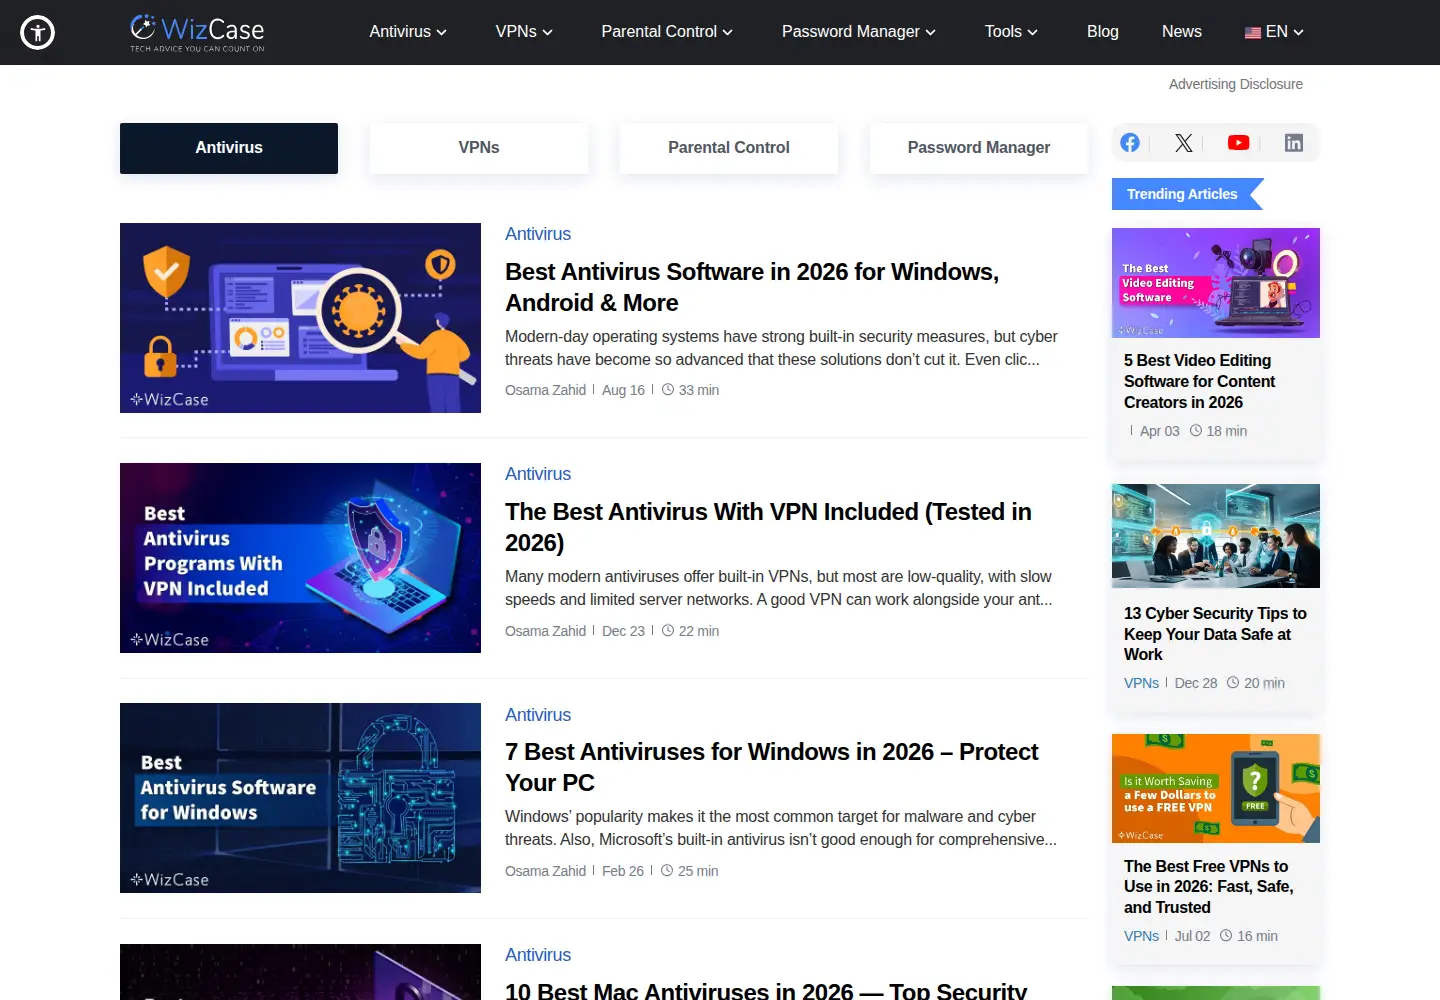This screenshot has height=1000, width=1440.
Task: Expand the Password Manager nav dropdown
Action: 859,32
